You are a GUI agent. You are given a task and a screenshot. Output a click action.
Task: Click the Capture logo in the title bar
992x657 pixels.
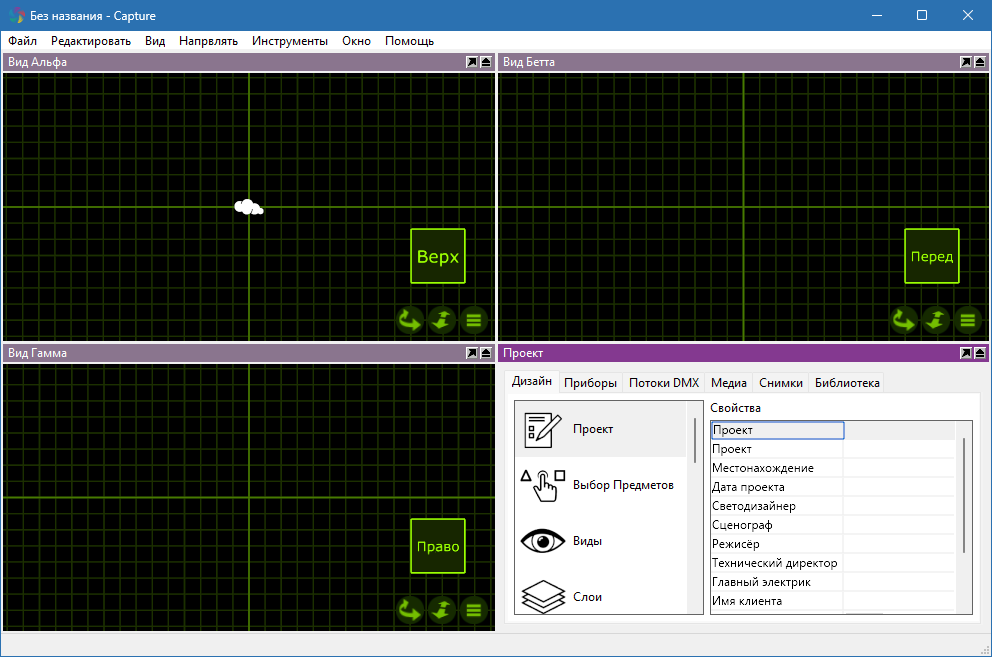pyautogui.click(x=14, y=15)
